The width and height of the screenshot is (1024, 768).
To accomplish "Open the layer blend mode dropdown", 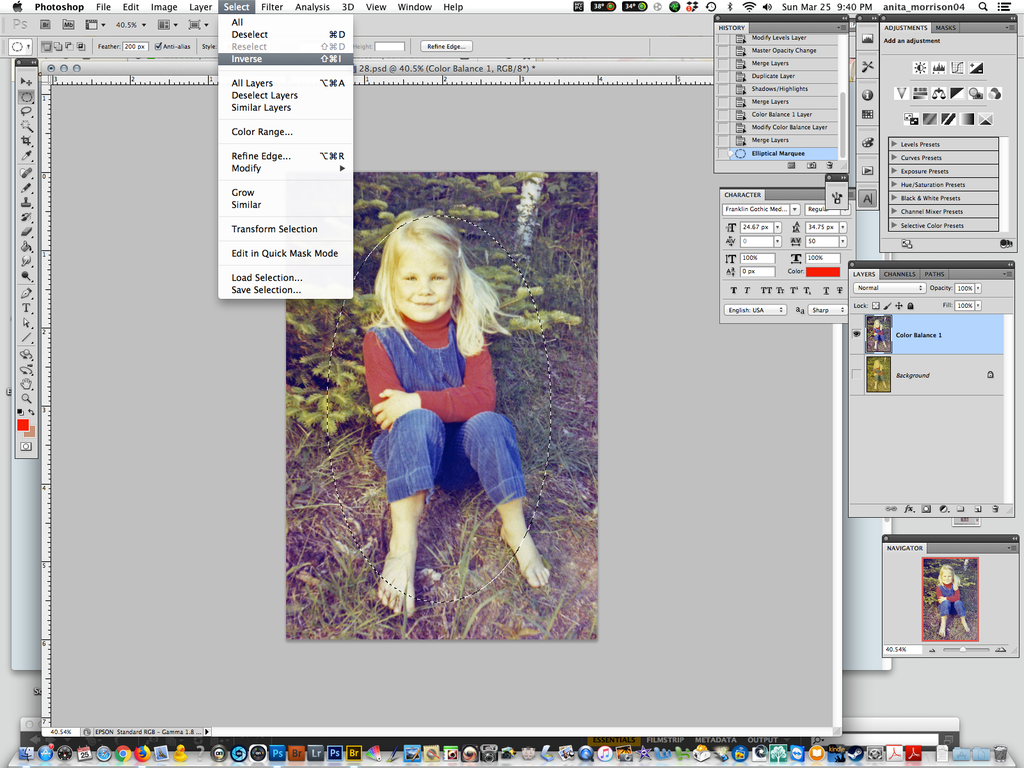I will tap(889, 289).
